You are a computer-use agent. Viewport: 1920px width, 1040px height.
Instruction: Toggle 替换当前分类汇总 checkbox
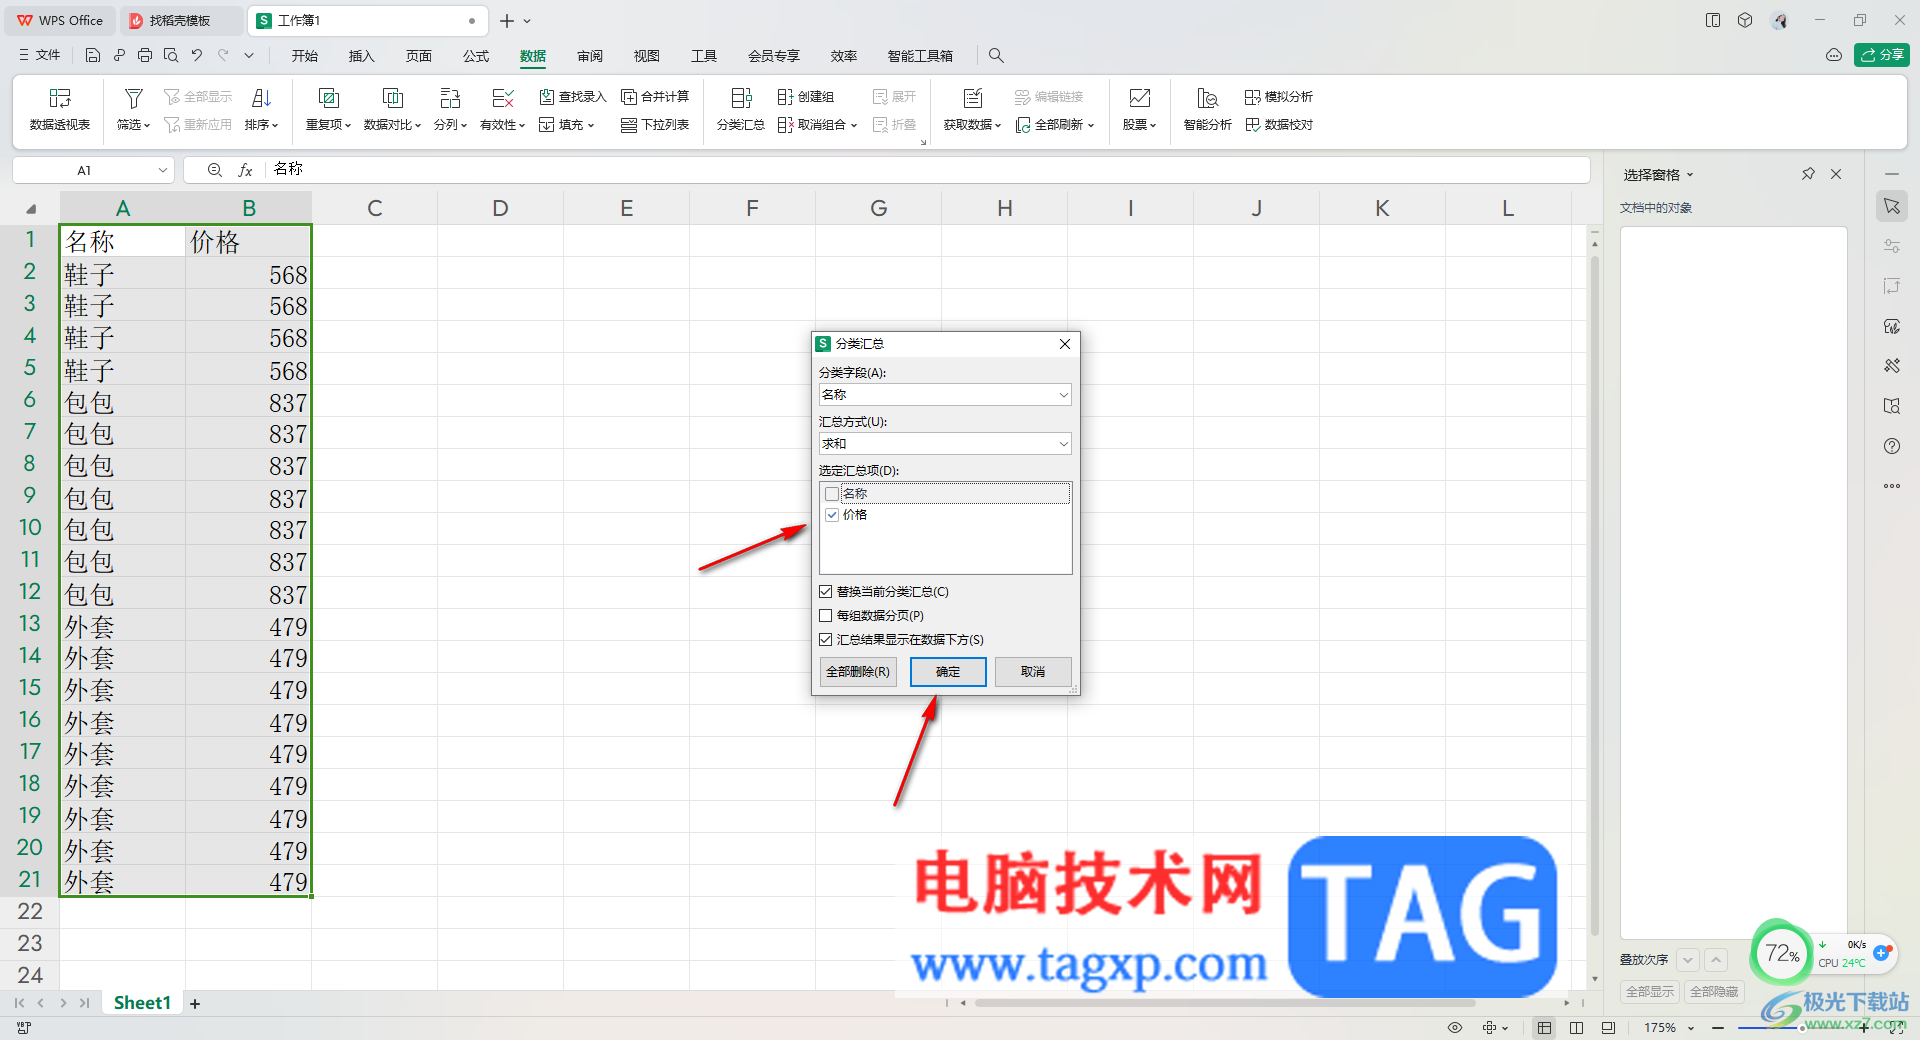tap(826, 592)
